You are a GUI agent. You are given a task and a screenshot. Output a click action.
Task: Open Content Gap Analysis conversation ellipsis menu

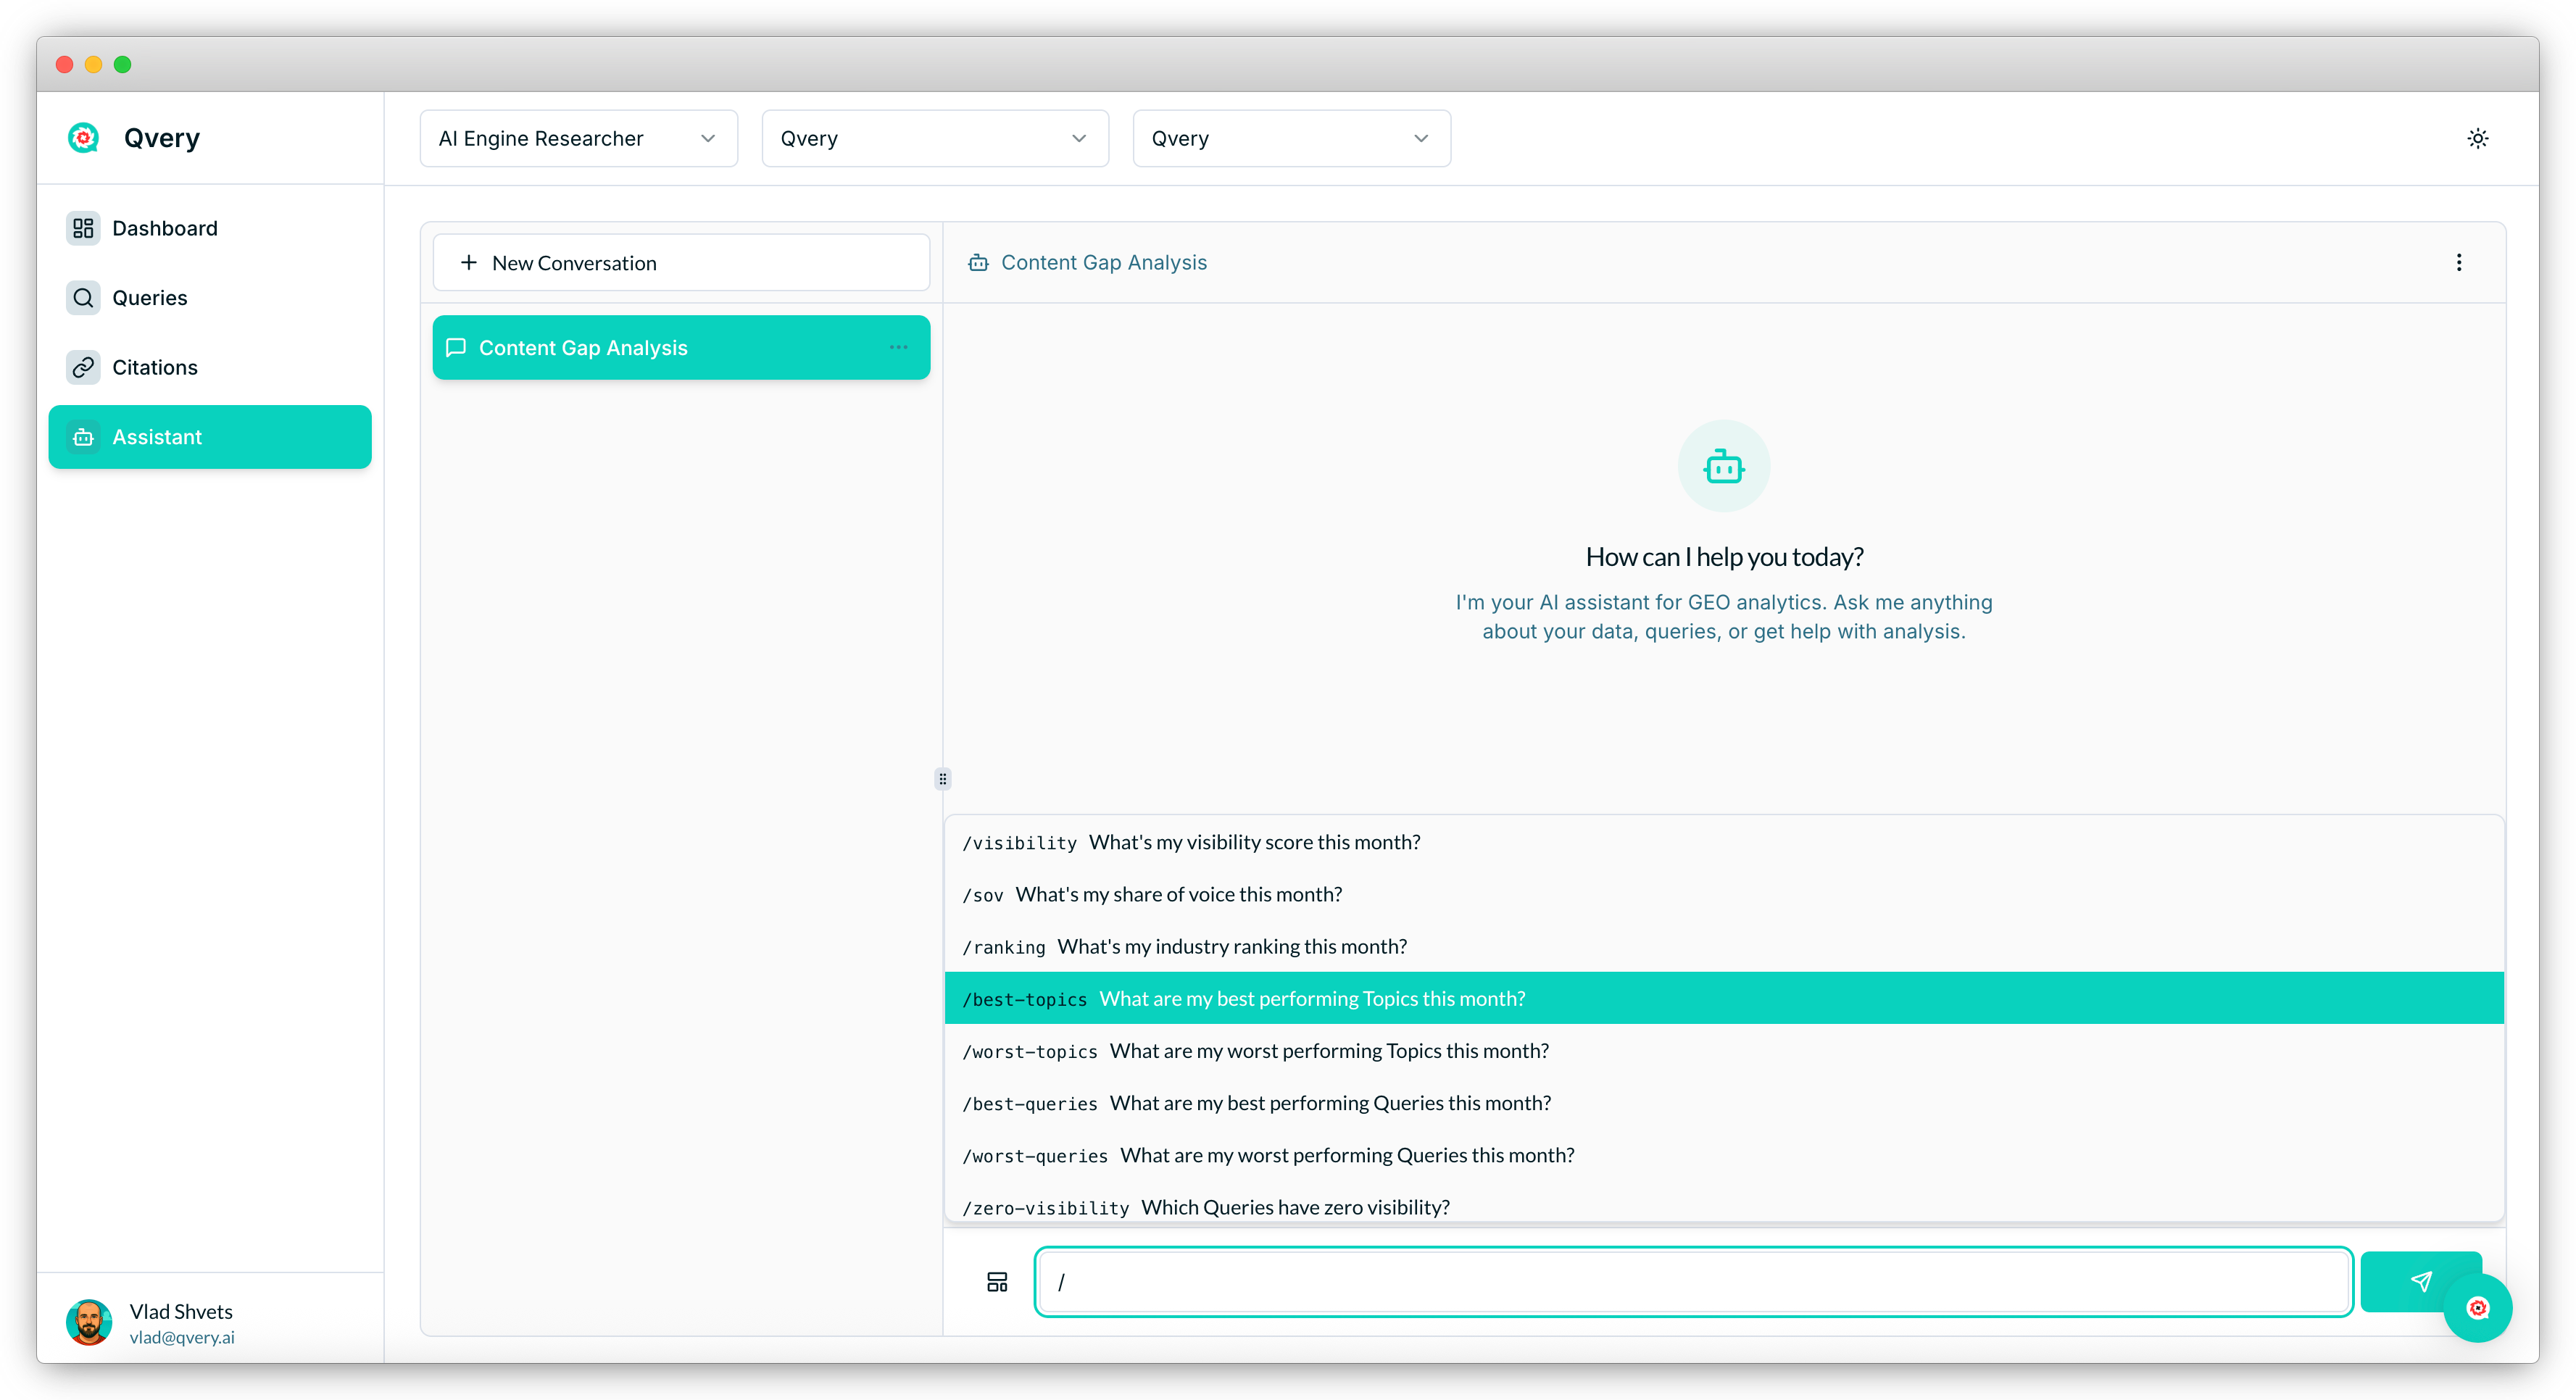click(898, 347)
